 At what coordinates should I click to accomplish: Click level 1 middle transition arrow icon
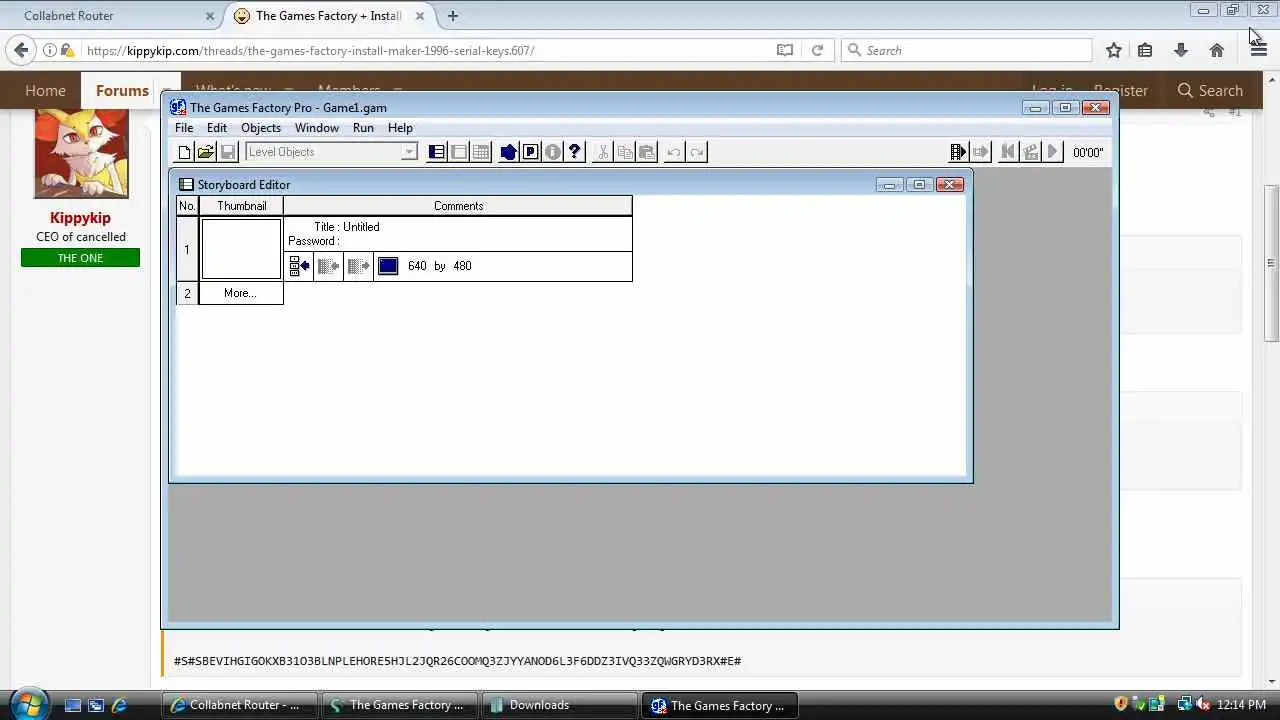point(328,266)
